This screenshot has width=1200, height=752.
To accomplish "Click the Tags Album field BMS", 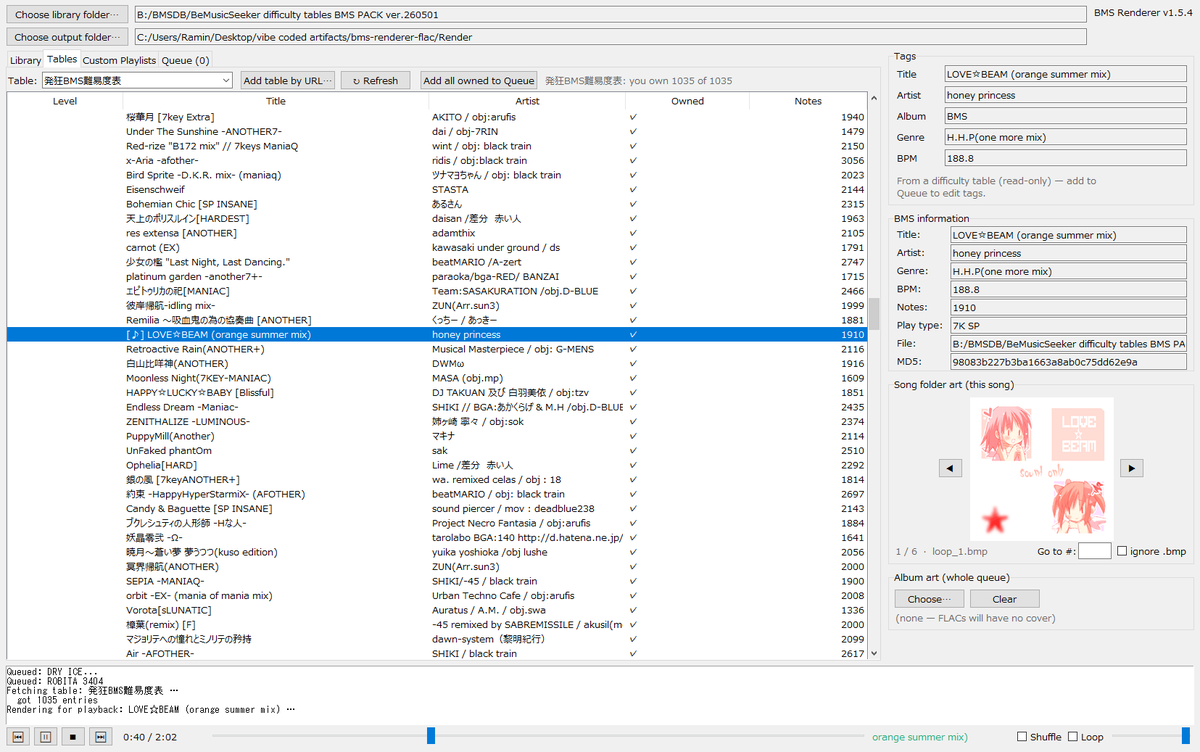I will coord(1066,116).
